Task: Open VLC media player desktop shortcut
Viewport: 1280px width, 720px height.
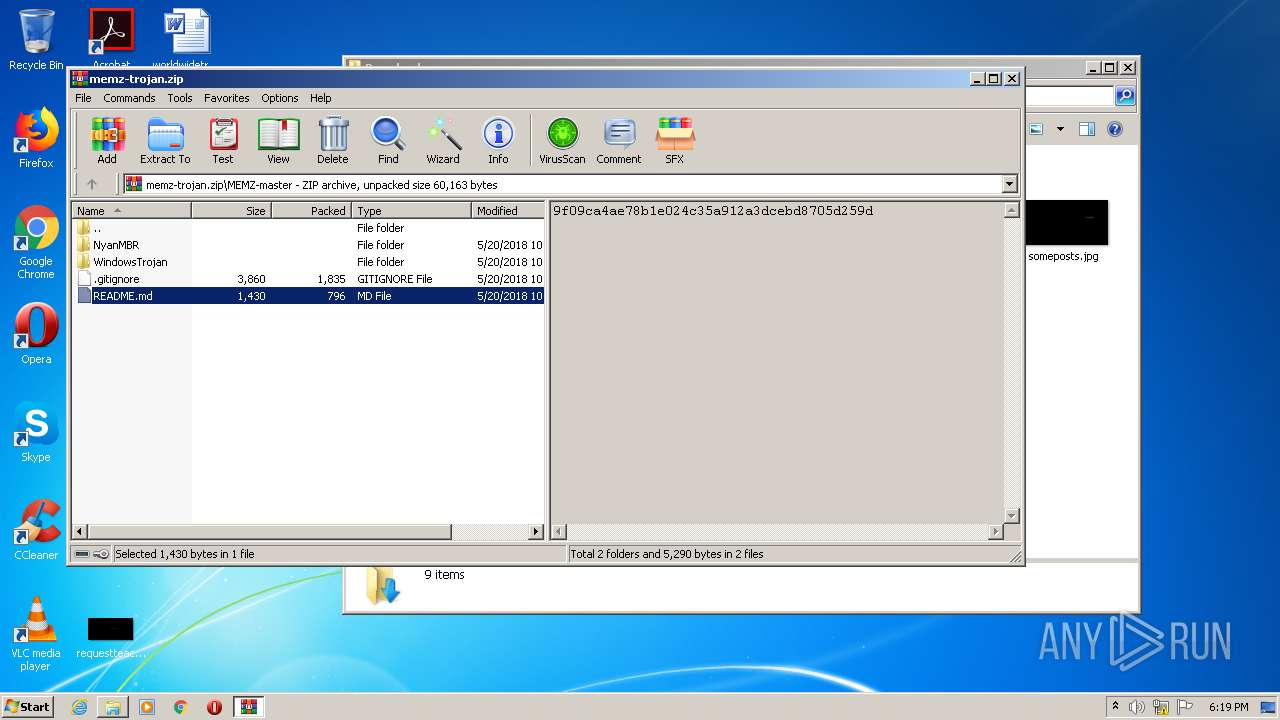Action: coord(36,634)
